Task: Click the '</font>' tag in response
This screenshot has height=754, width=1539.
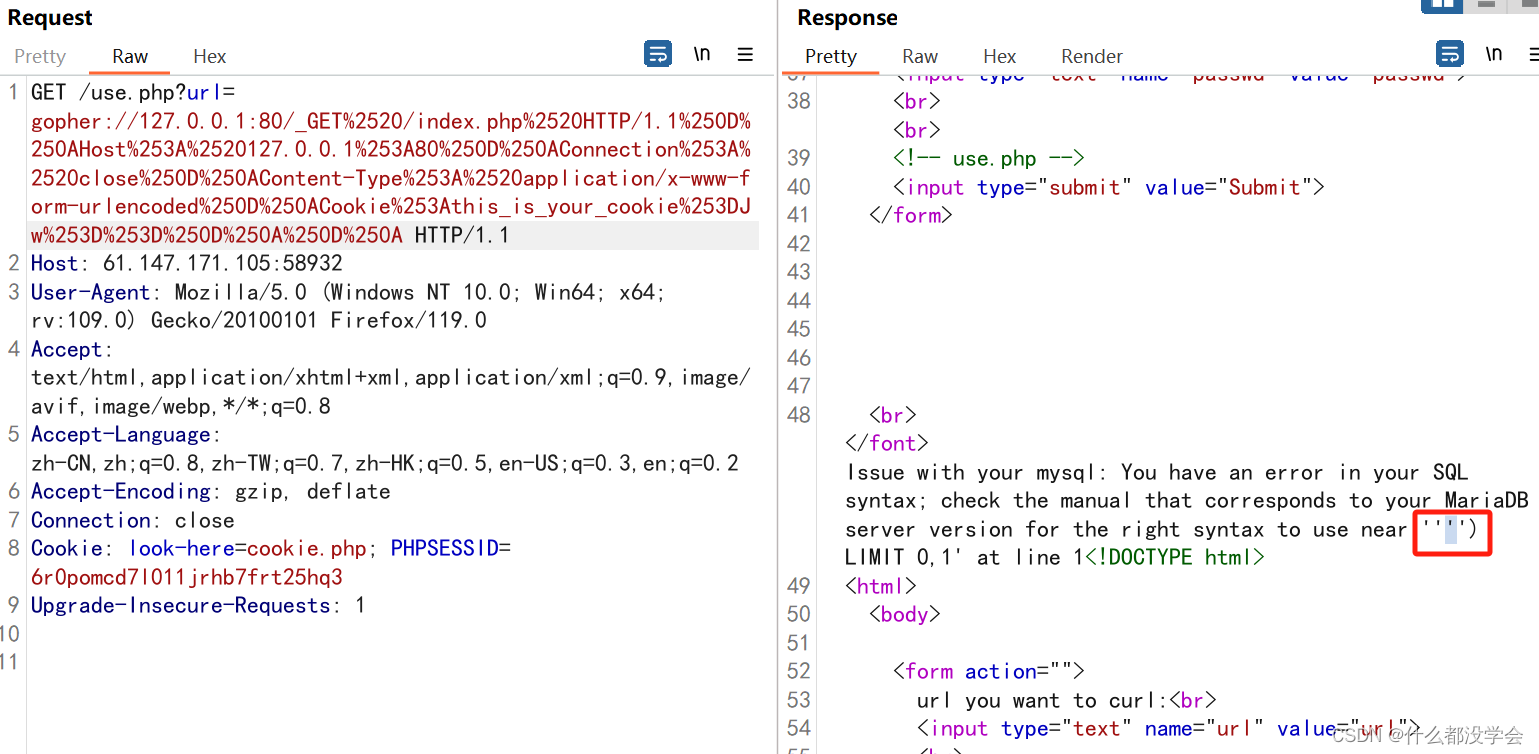Action: 887,443
